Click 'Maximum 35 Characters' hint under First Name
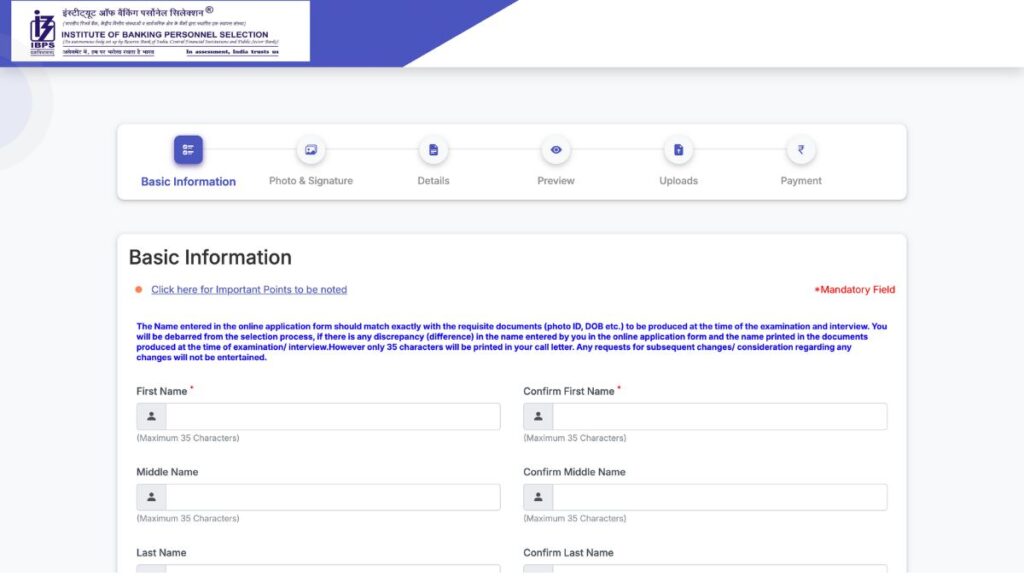 (188, 438)
